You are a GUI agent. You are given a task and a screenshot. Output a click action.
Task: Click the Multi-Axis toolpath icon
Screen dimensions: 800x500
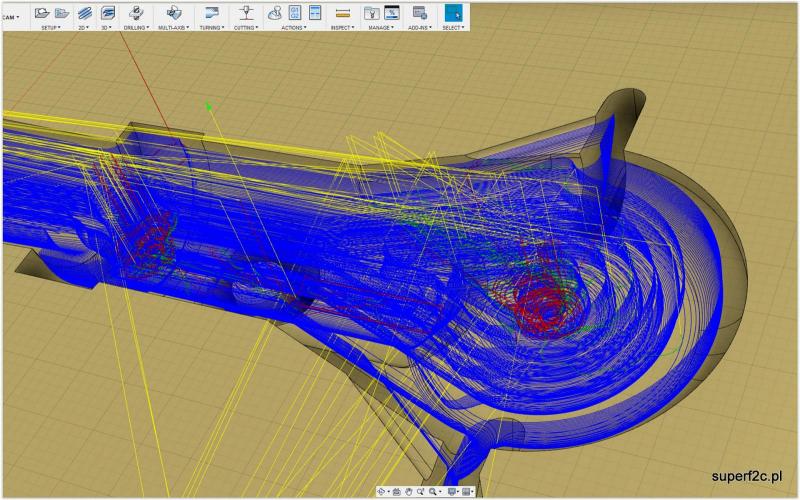coord(174,13)
